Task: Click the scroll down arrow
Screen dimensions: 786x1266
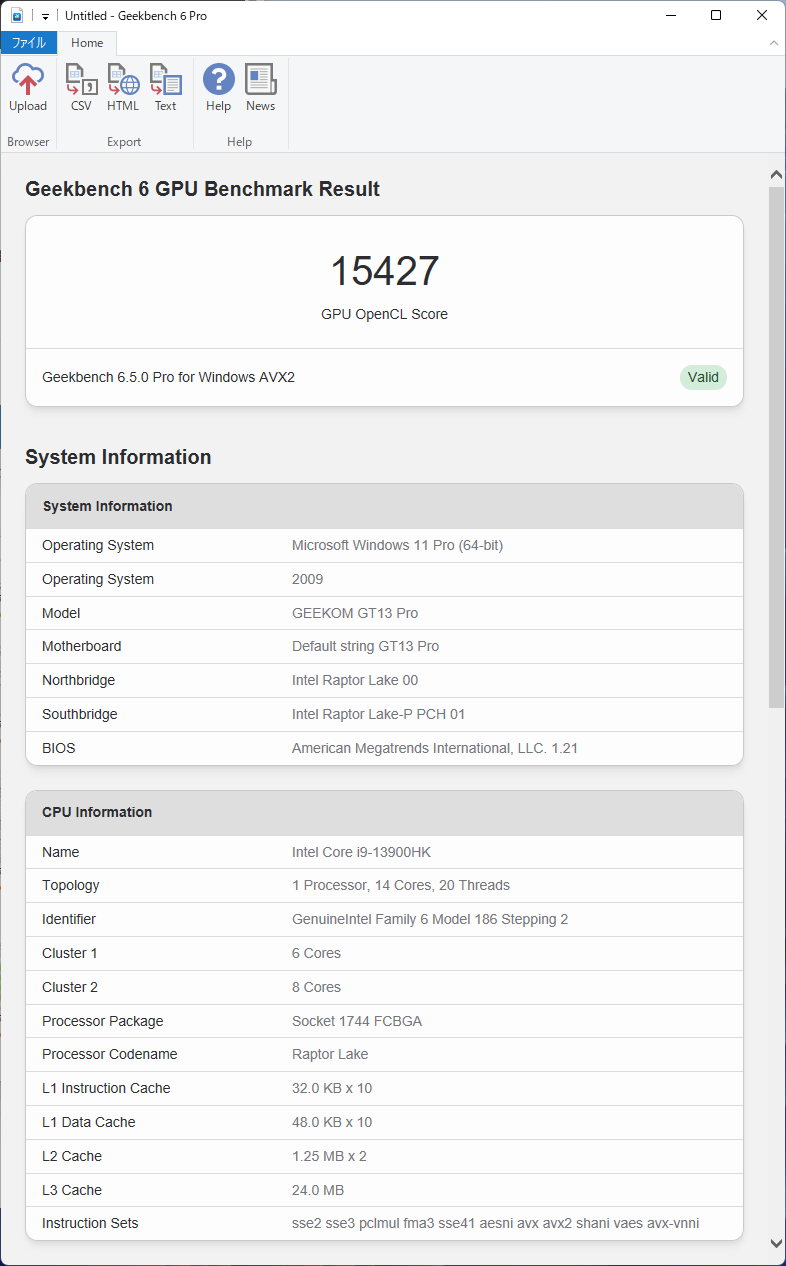Action: (776, 1243)
